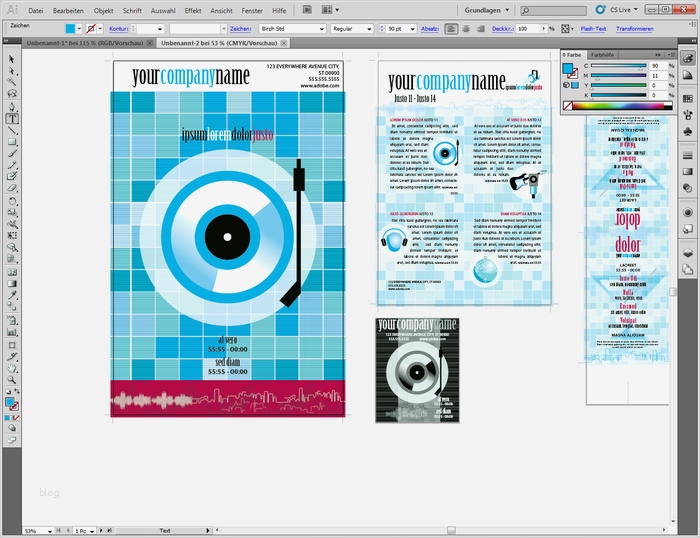
Task: Open the arrange documents dropdown
Action: coord(330,9)
